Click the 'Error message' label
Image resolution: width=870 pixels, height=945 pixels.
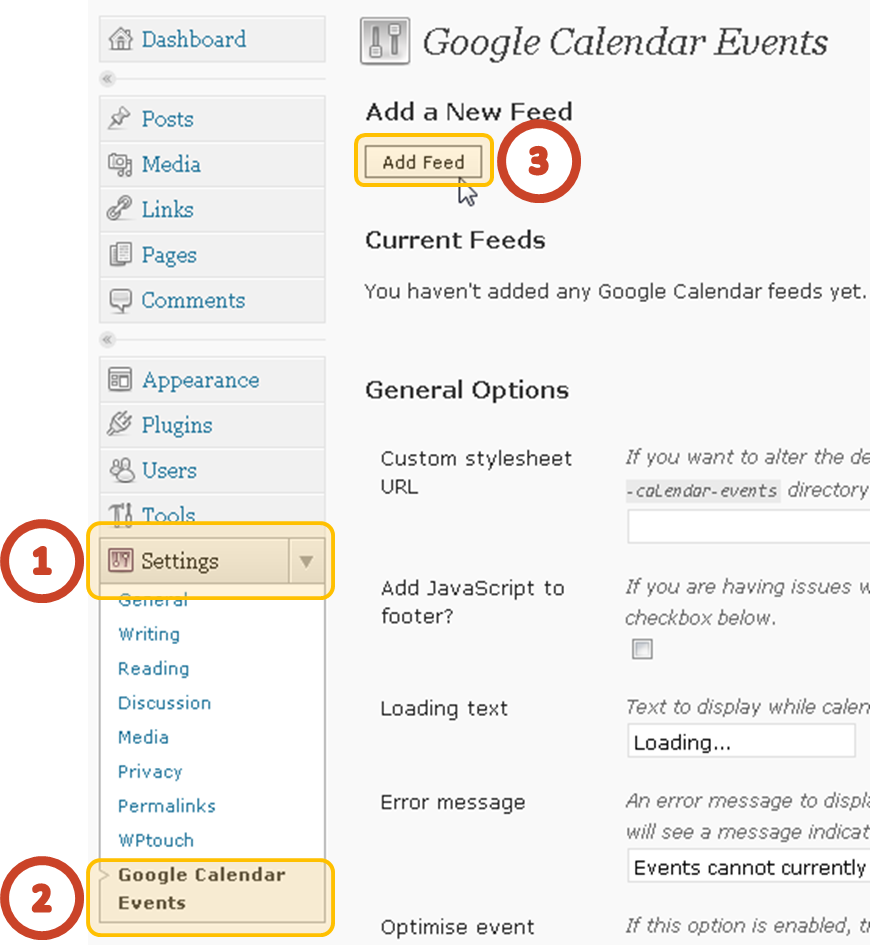pos(452,802)
